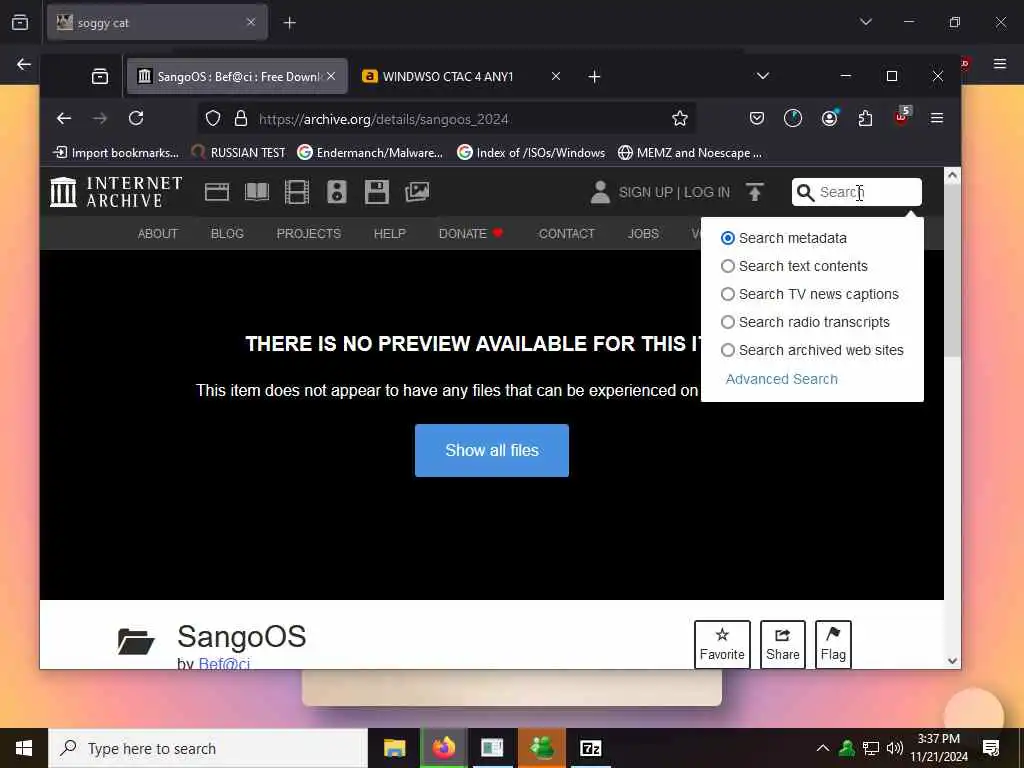Open the Firefox hamburger application menu

click(937, 118)
